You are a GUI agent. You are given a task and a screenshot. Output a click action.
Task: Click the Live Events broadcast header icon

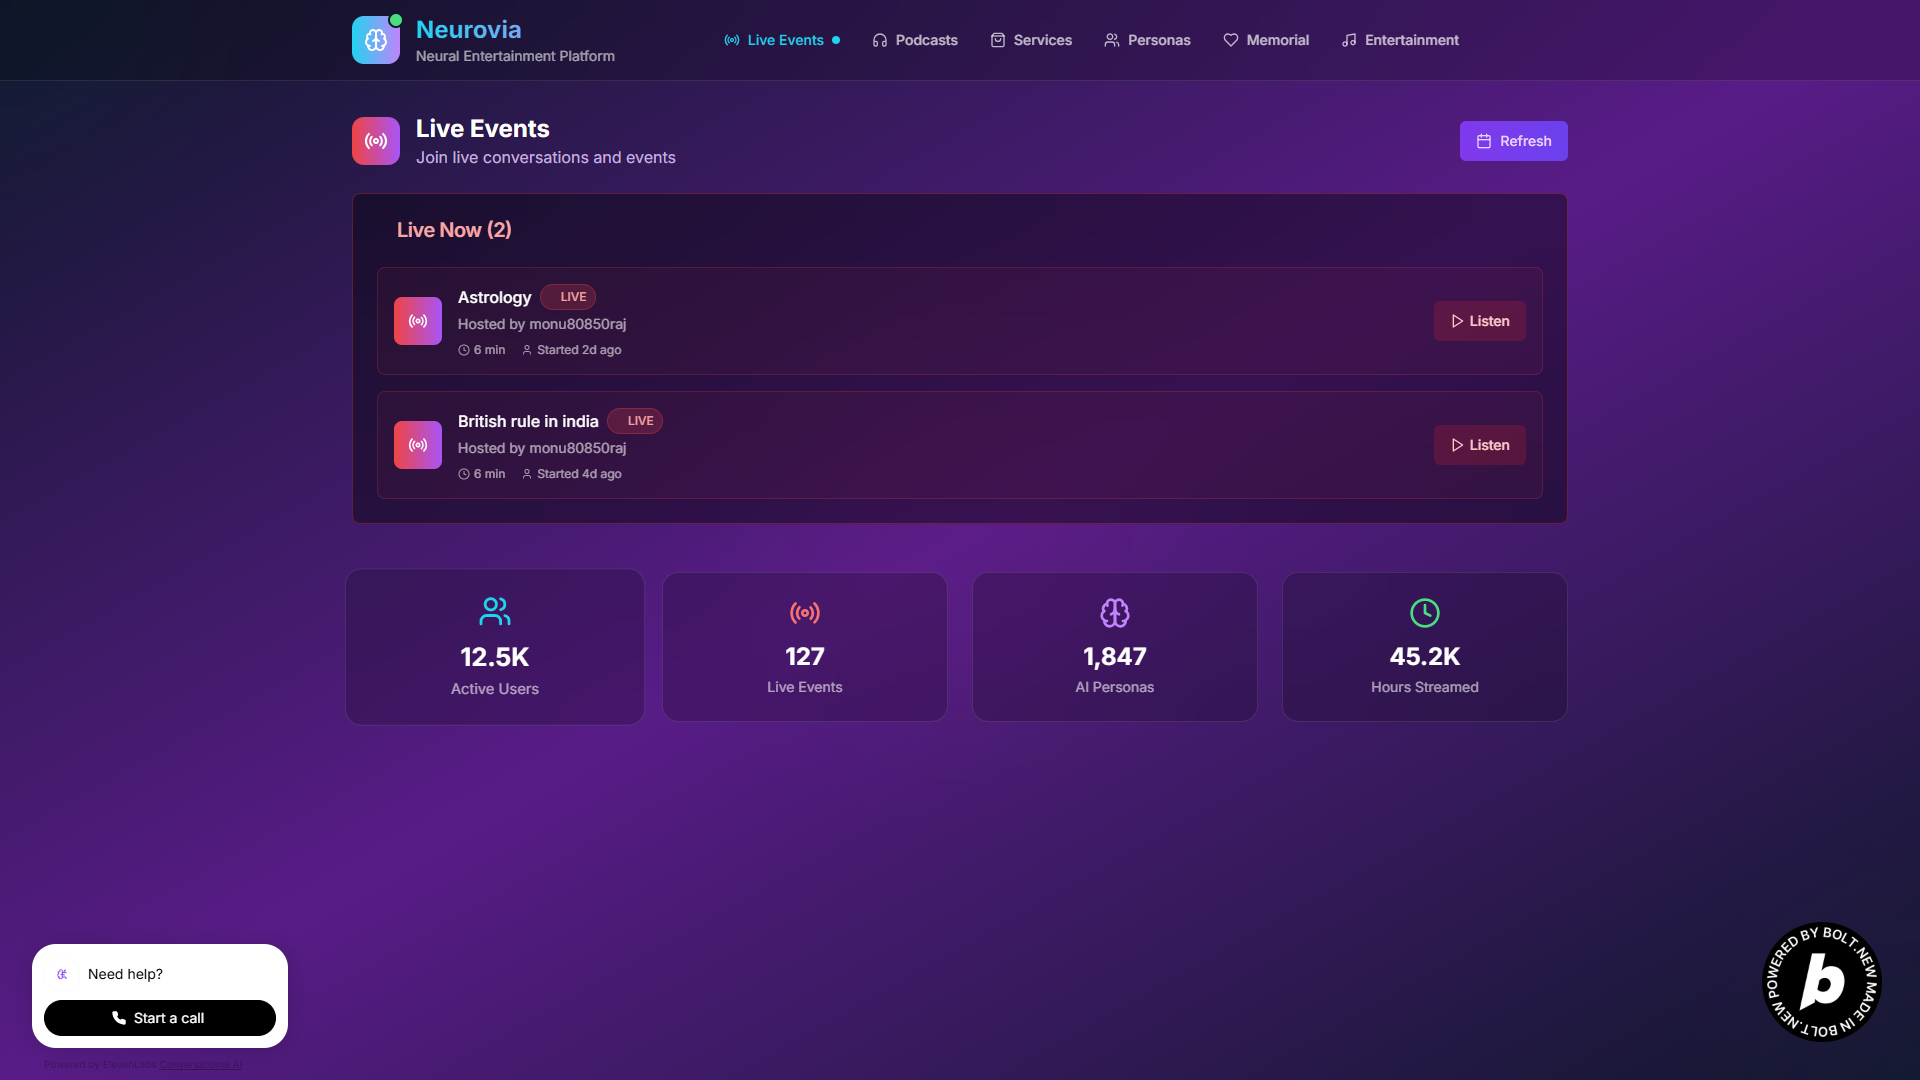(375, 141)
